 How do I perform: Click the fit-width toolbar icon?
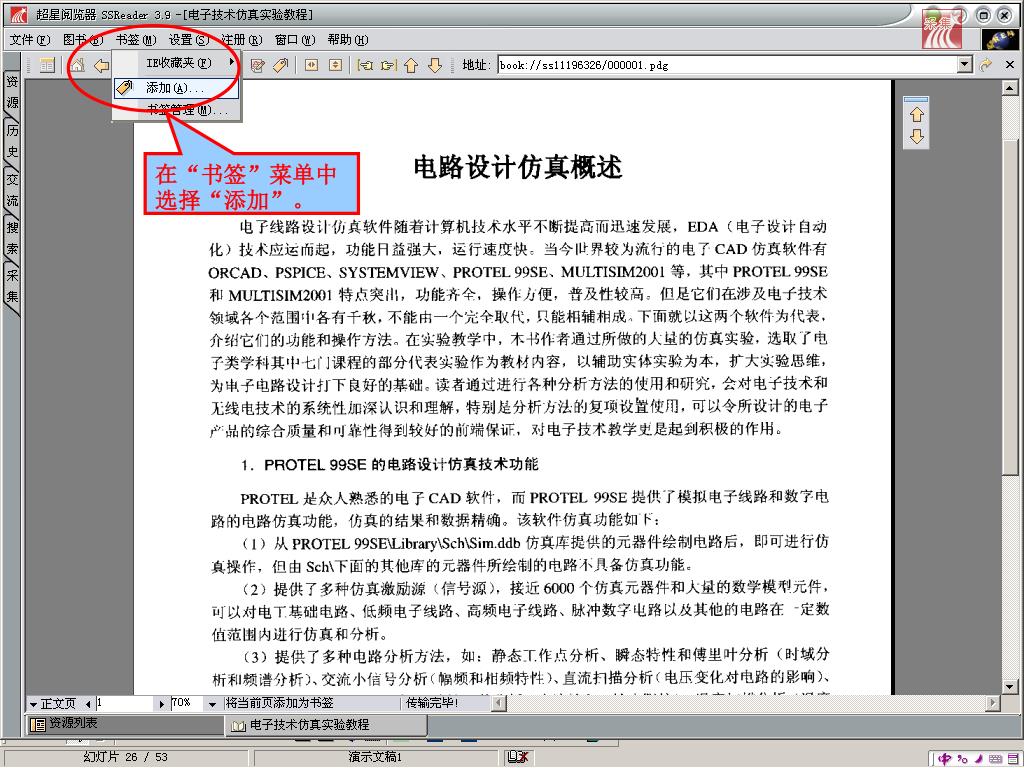pos(312,65)
